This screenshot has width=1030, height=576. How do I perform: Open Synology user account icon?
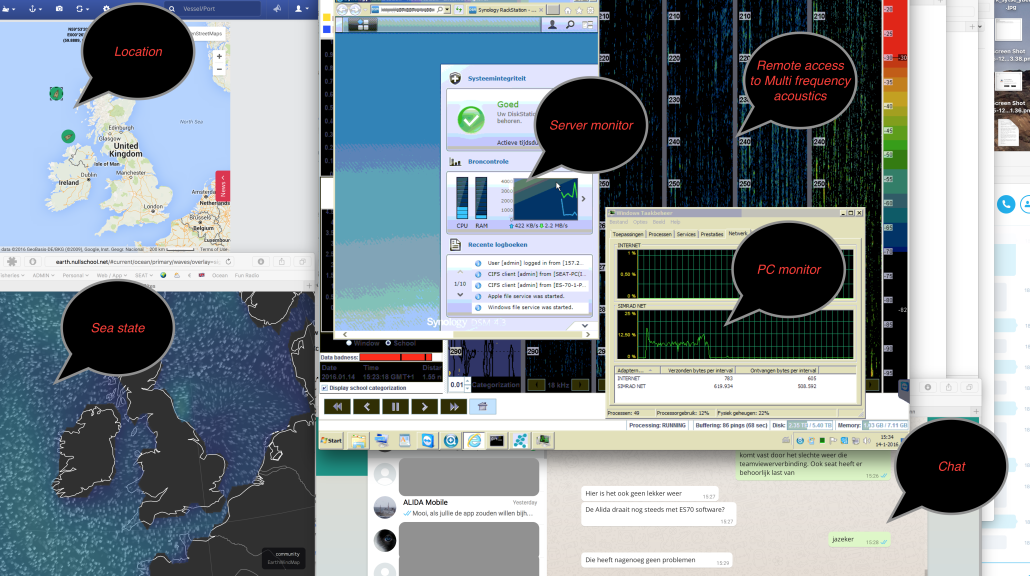(x=552, y=24)
